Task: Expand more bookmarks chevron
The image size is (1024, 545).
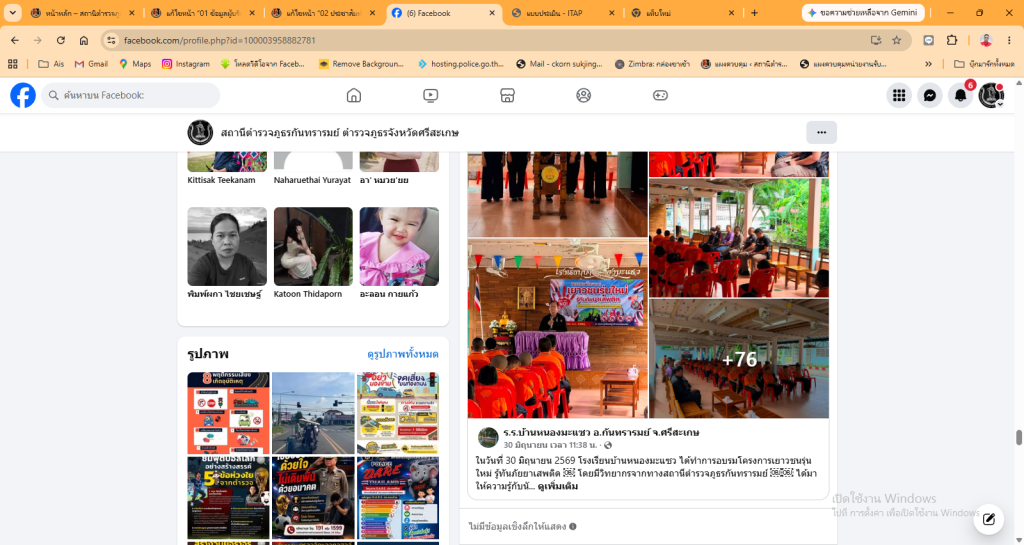Action: point(929,64)
